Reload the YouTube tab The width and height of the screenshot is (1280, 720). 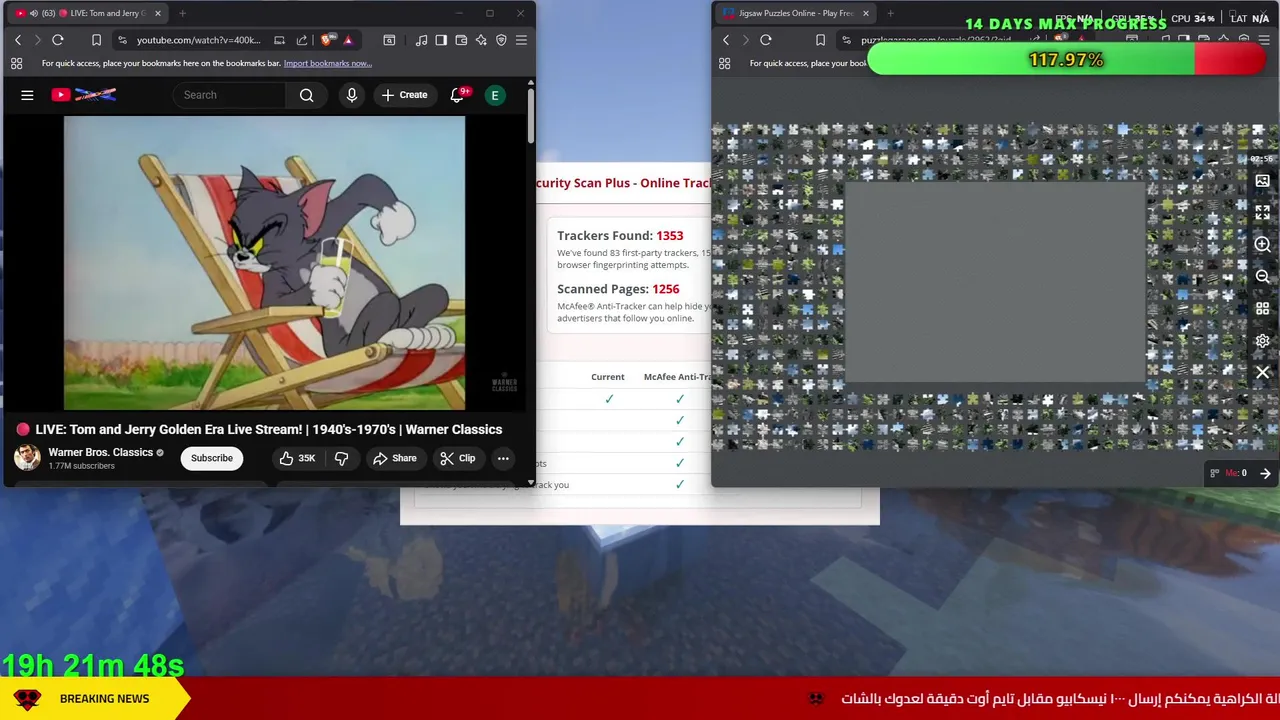click(58, 40)
